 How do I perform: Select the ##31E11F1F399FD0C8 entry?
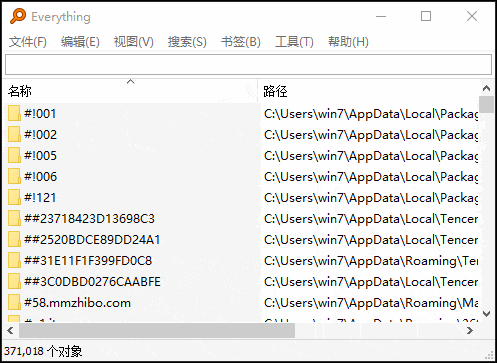click(x=88, y=261)
